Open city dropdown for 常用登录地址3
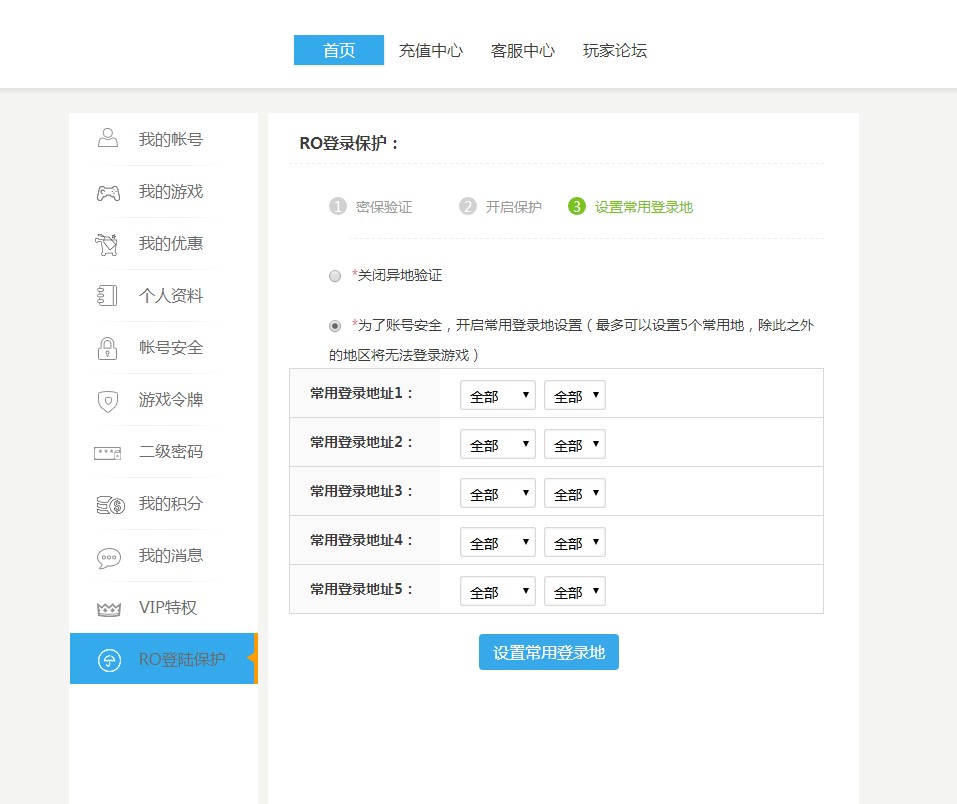 575,493
